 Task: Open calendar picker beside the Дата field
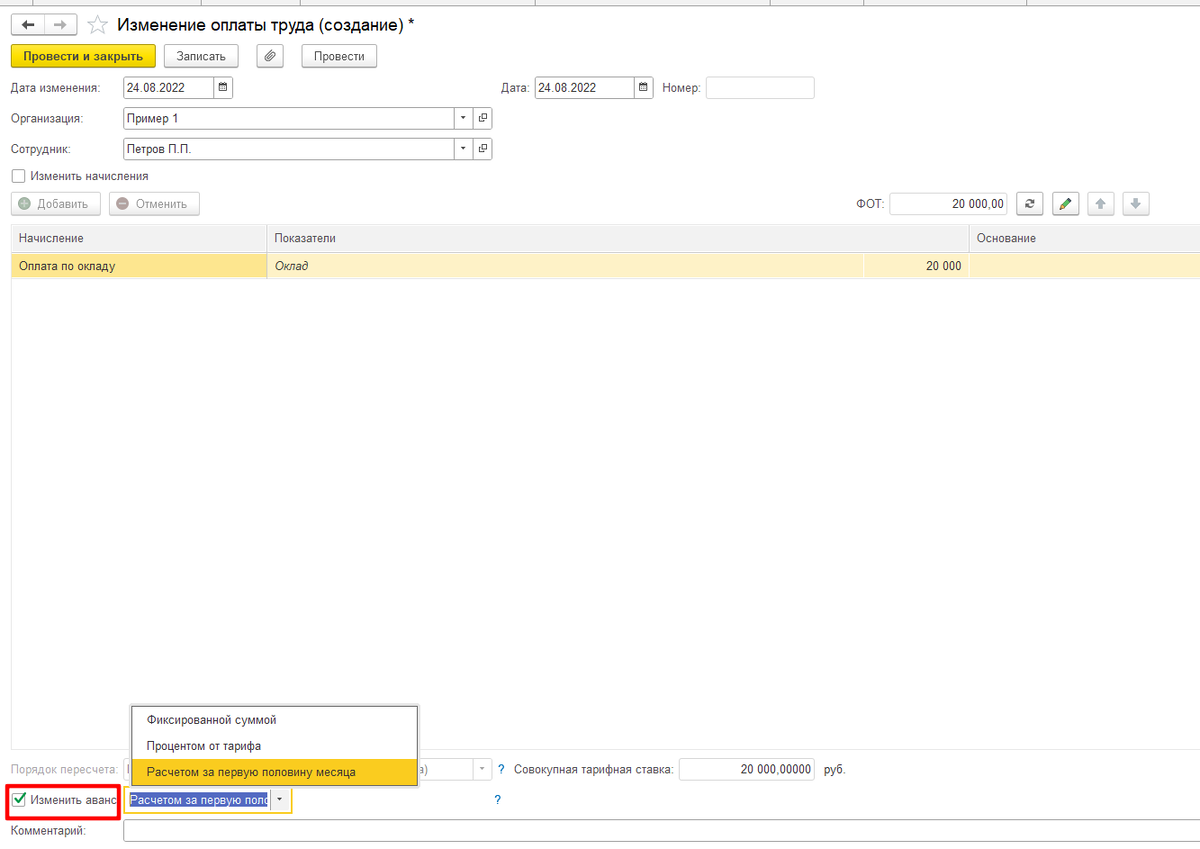(x=644, y=88)
